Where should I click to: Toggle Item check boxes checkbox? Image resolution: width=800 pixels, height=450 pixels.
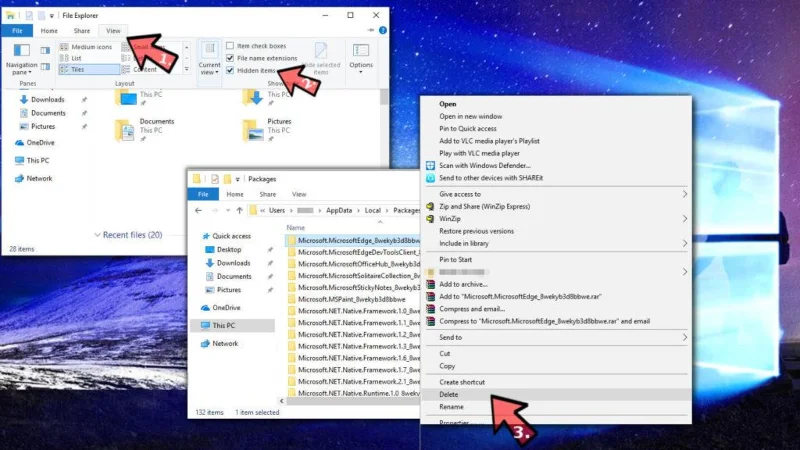pos(230,45)
